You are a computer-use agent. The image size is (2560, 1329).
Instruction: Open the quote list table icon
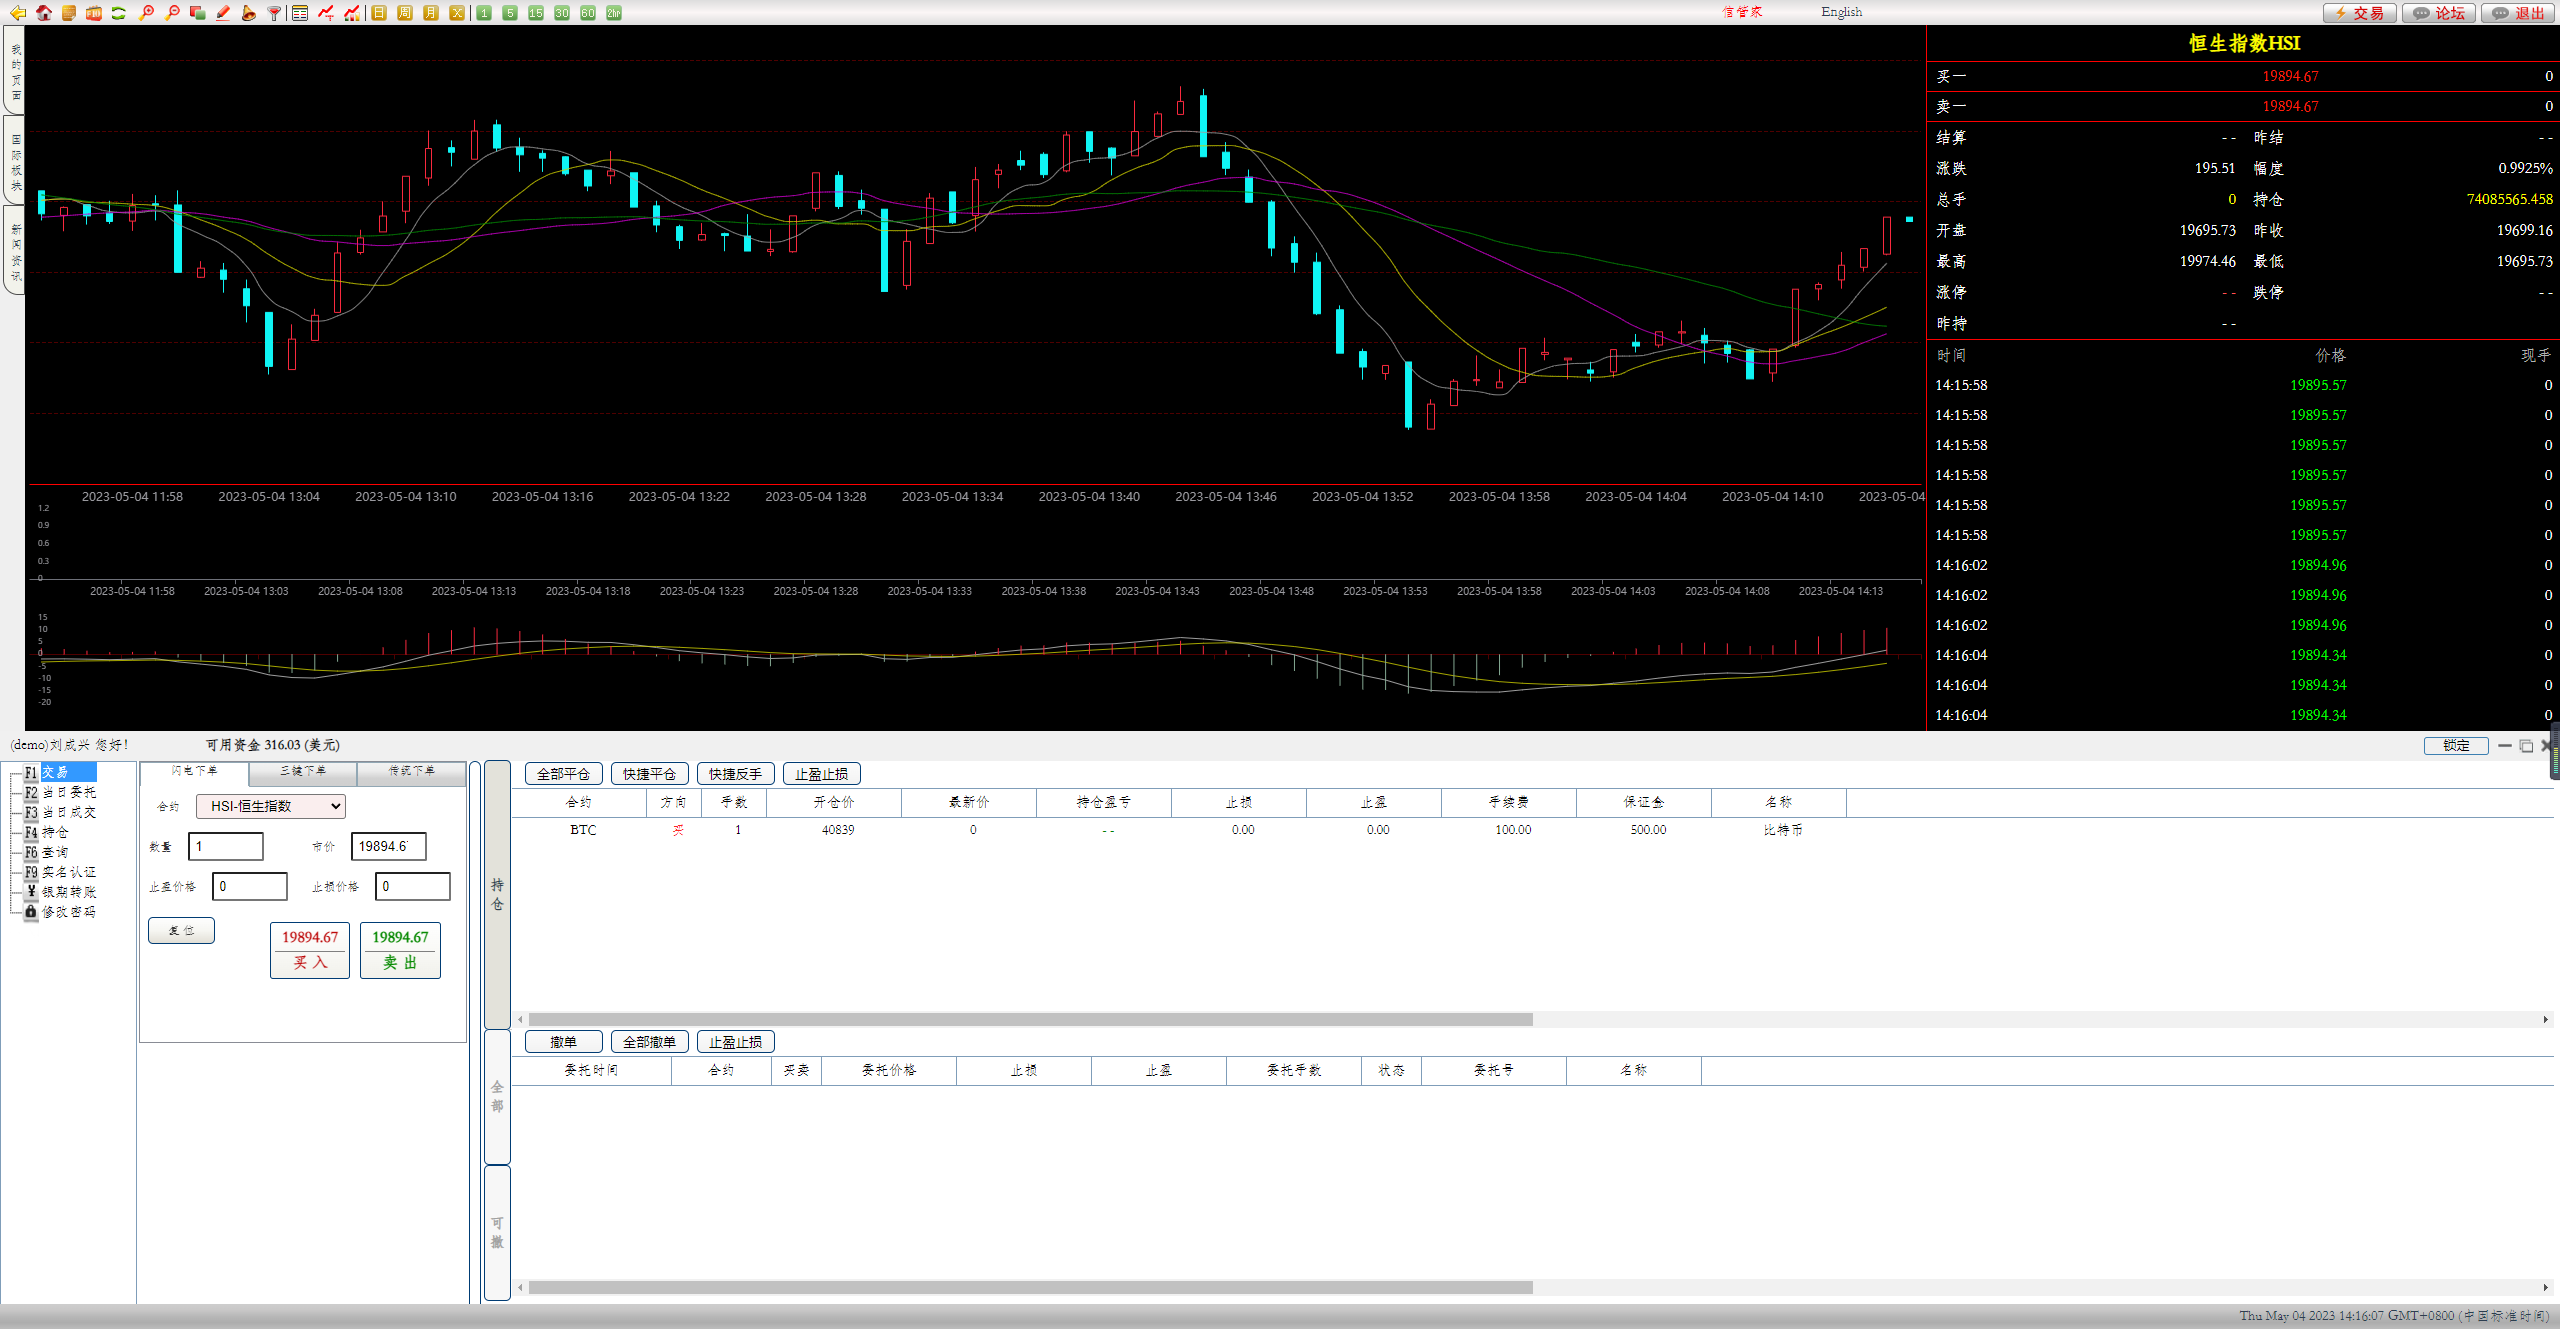pyautogui.click(x=300, y=13)
